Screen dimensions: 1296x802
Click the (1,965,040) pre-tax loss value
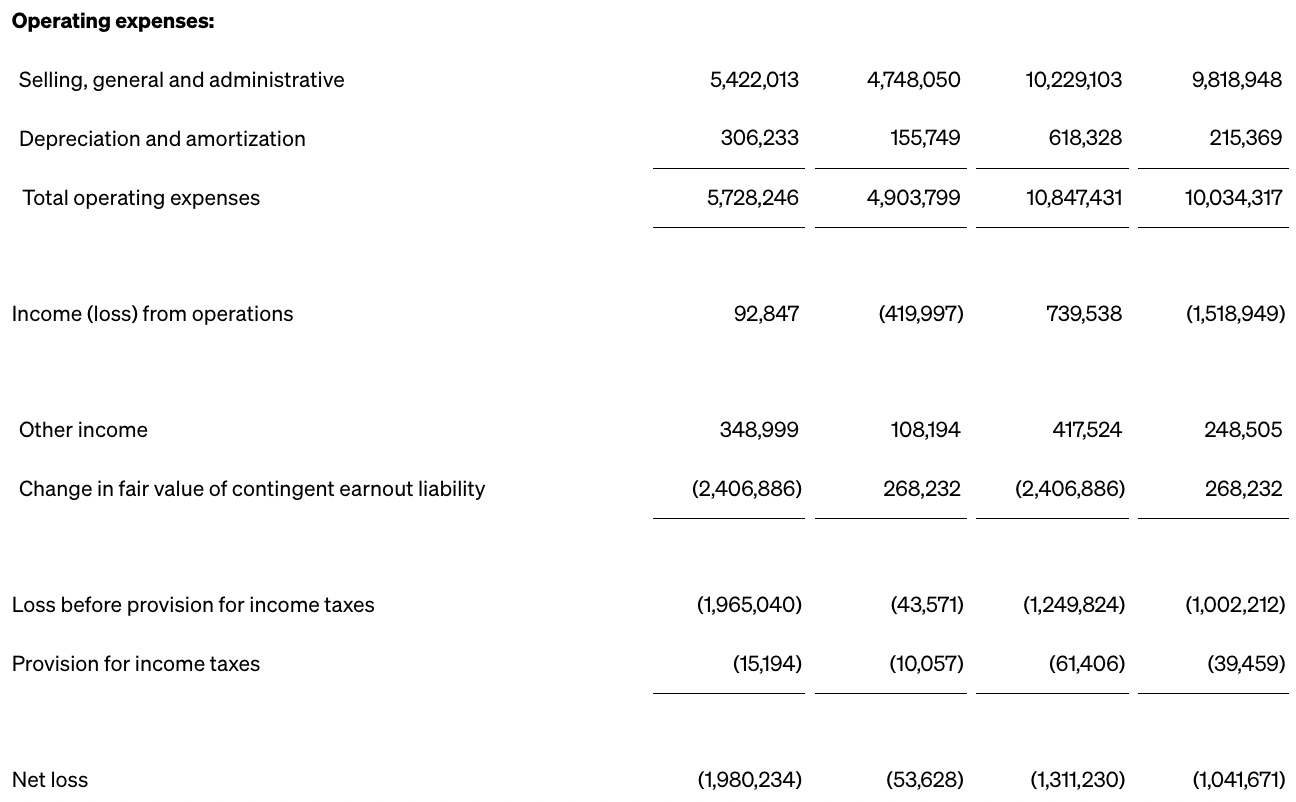(x=749, y=605)
